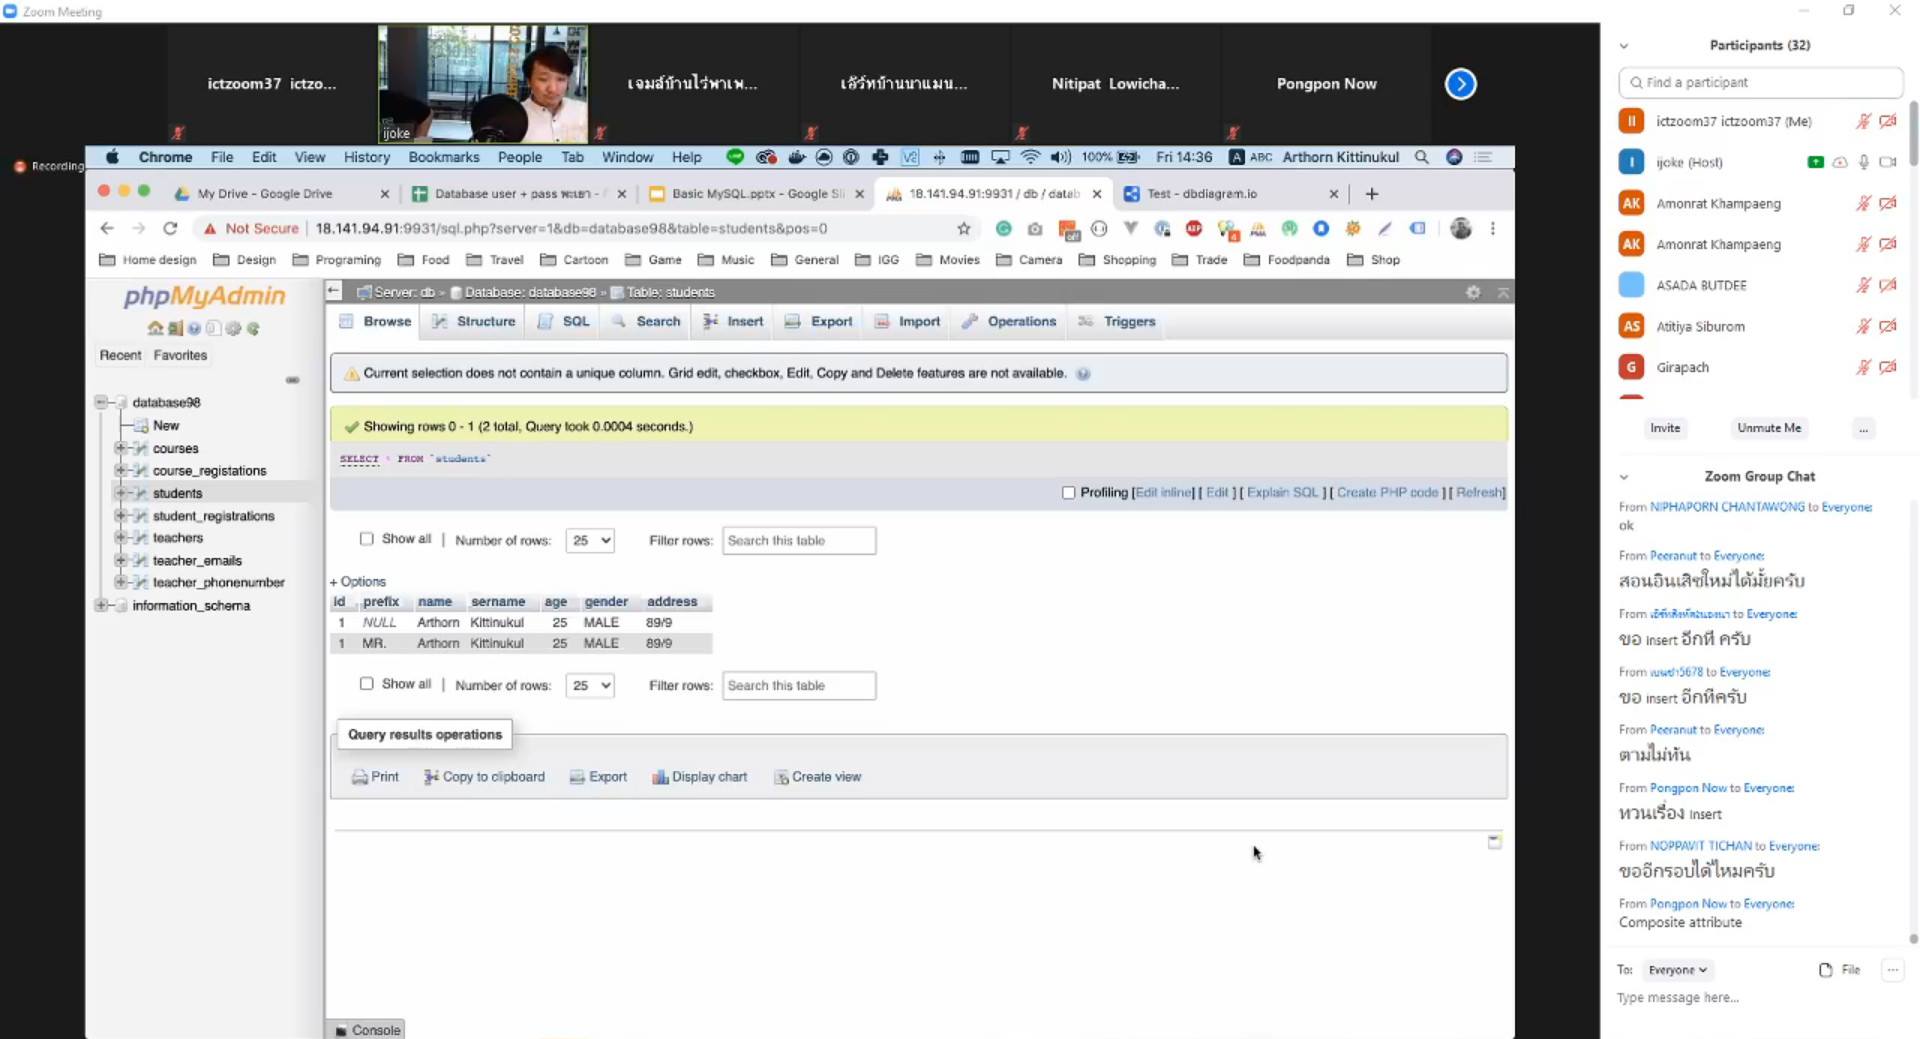Click the browser back arrow
Viewport: 1920px width, 1039px height.
click(107, 228)
